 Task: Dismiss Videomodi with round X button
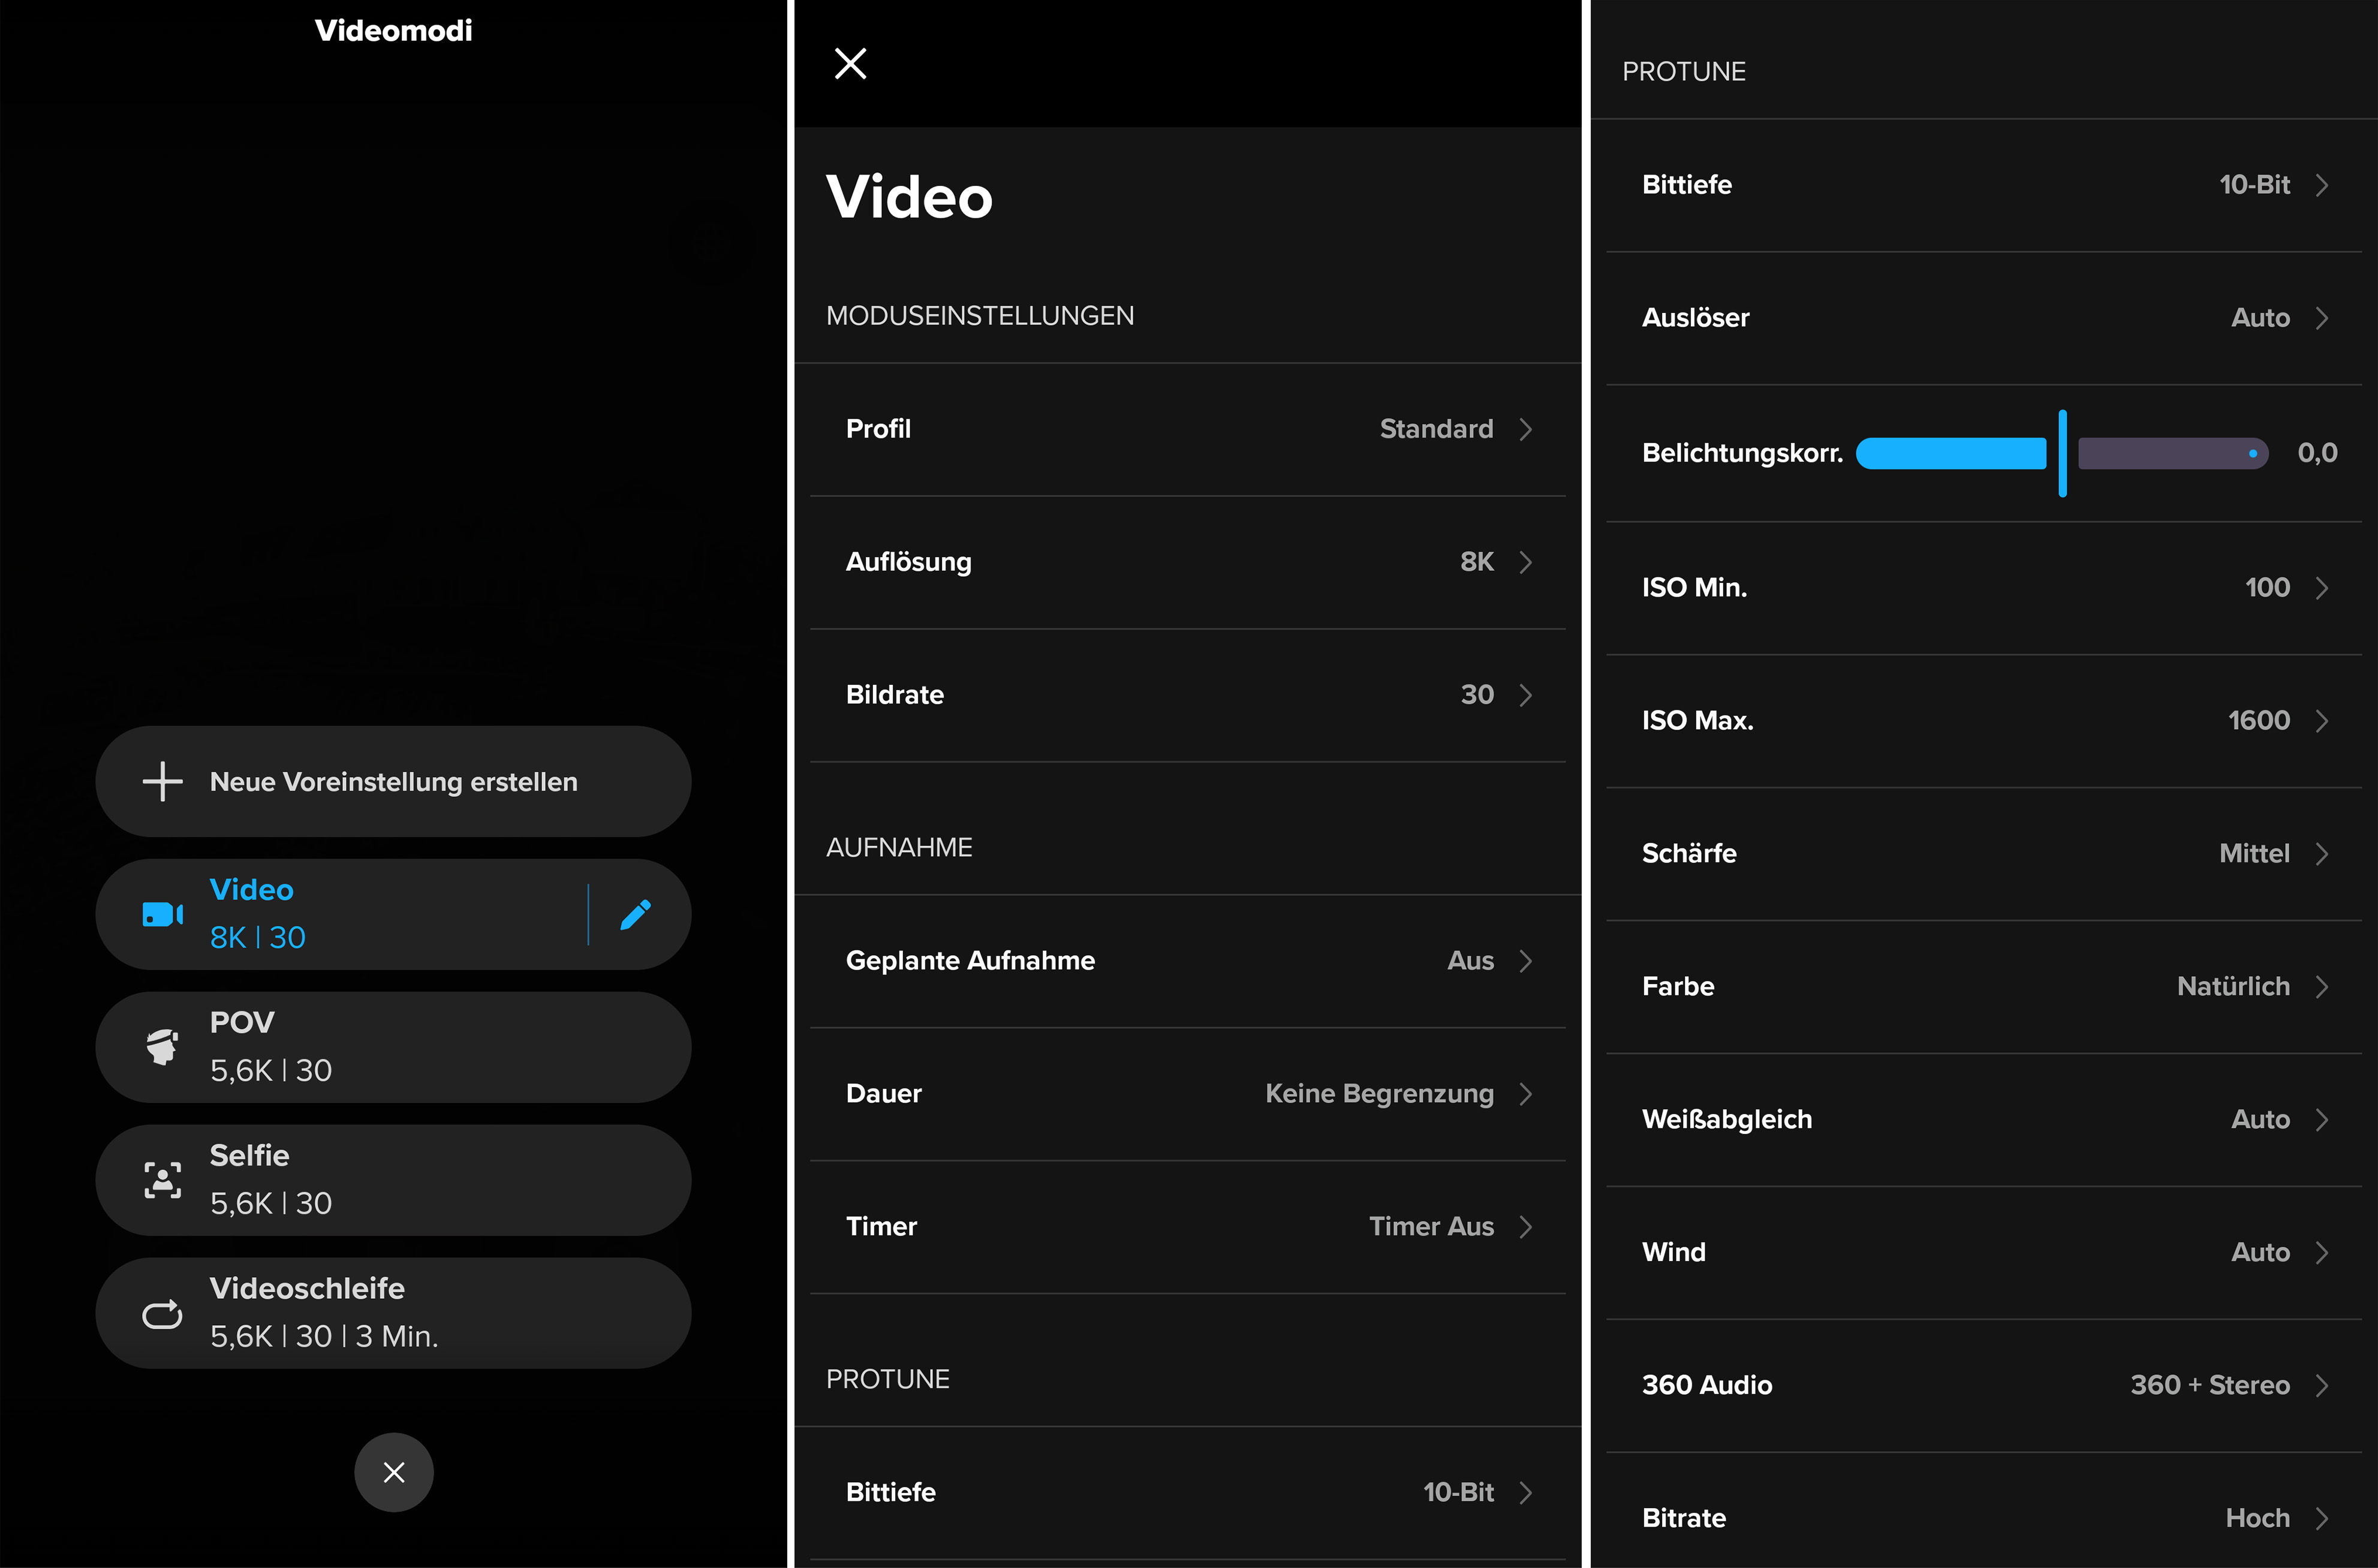394,1472
